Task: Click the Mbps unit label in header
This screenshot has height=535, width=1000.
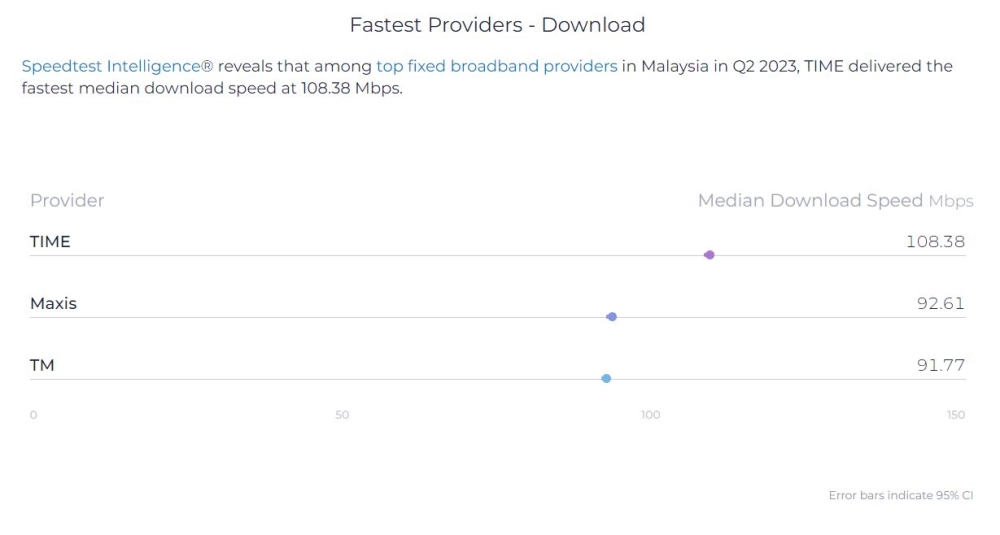Action: point(950,201)
